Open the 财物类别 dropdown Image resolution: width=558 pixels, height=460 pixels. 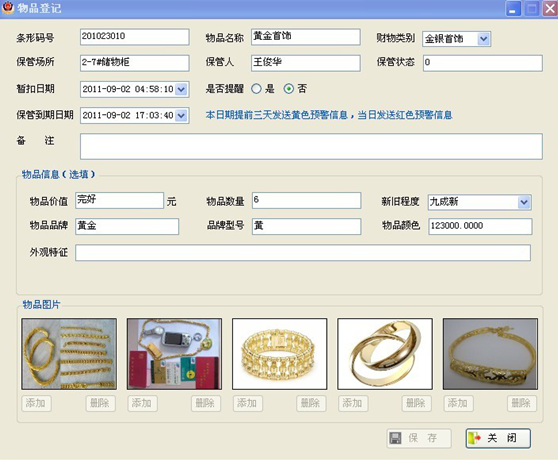483,39
